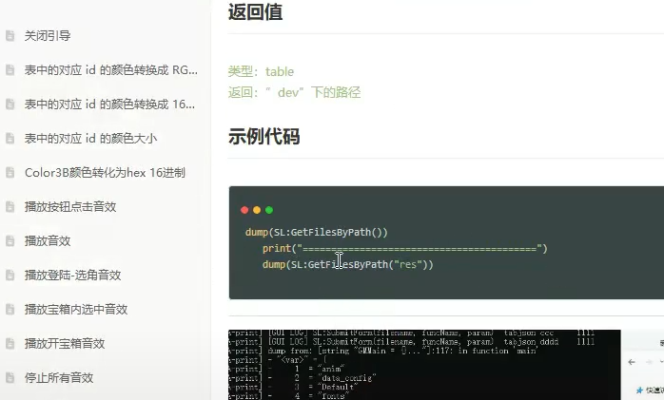Click the 示例代码 section heading
Image resolution: width=664 pixels, height=400 pixels.
coord(264,137)
